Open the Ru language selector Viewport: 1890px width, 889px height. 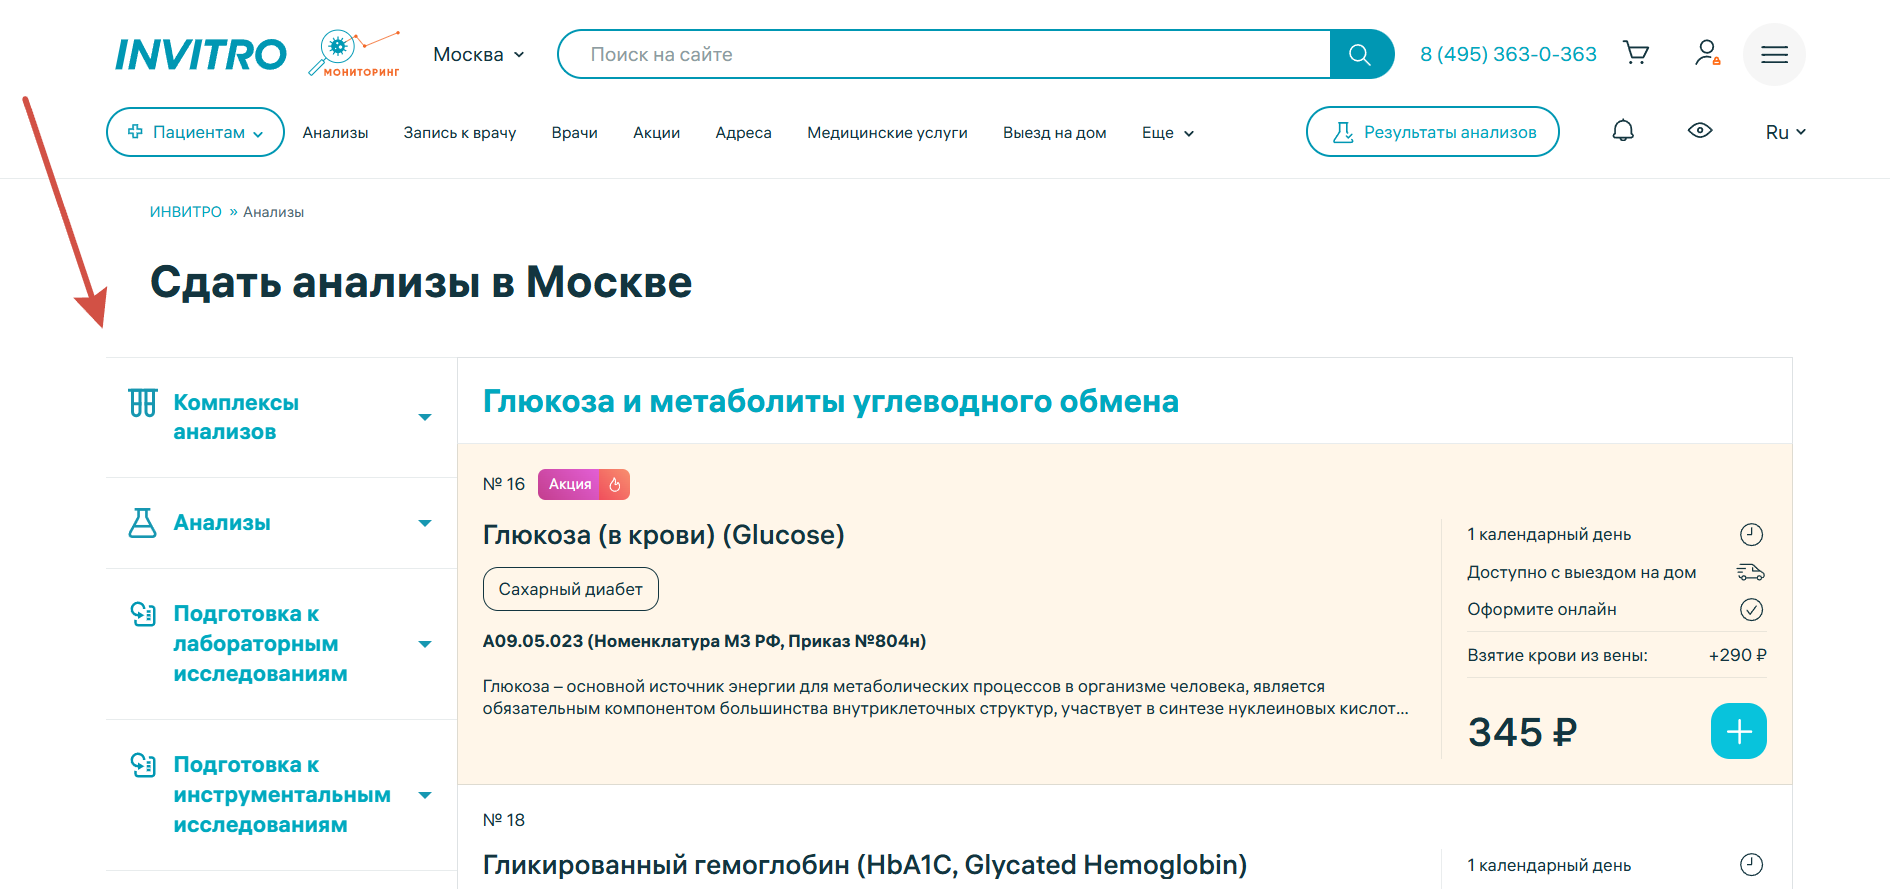coord(1786,132)
